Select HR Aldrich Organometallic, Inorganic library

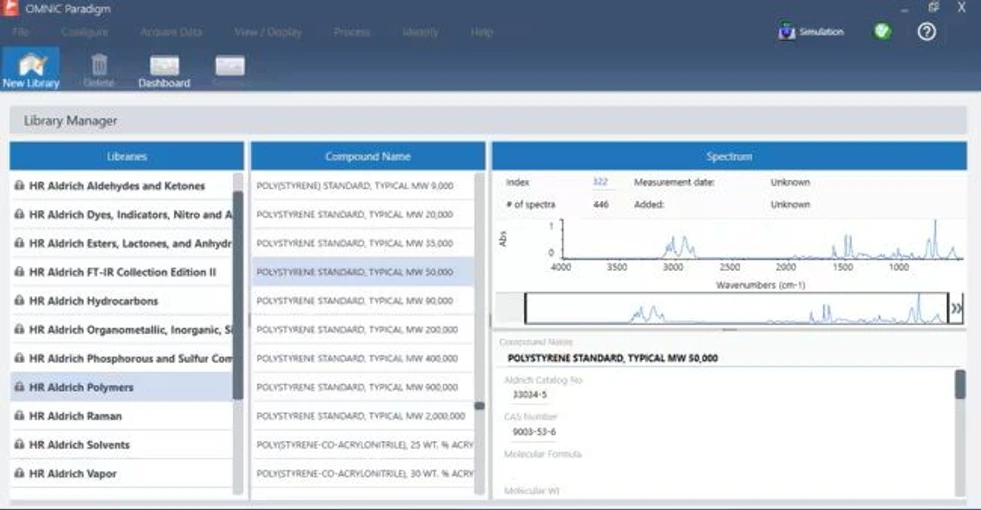(121, 330)
